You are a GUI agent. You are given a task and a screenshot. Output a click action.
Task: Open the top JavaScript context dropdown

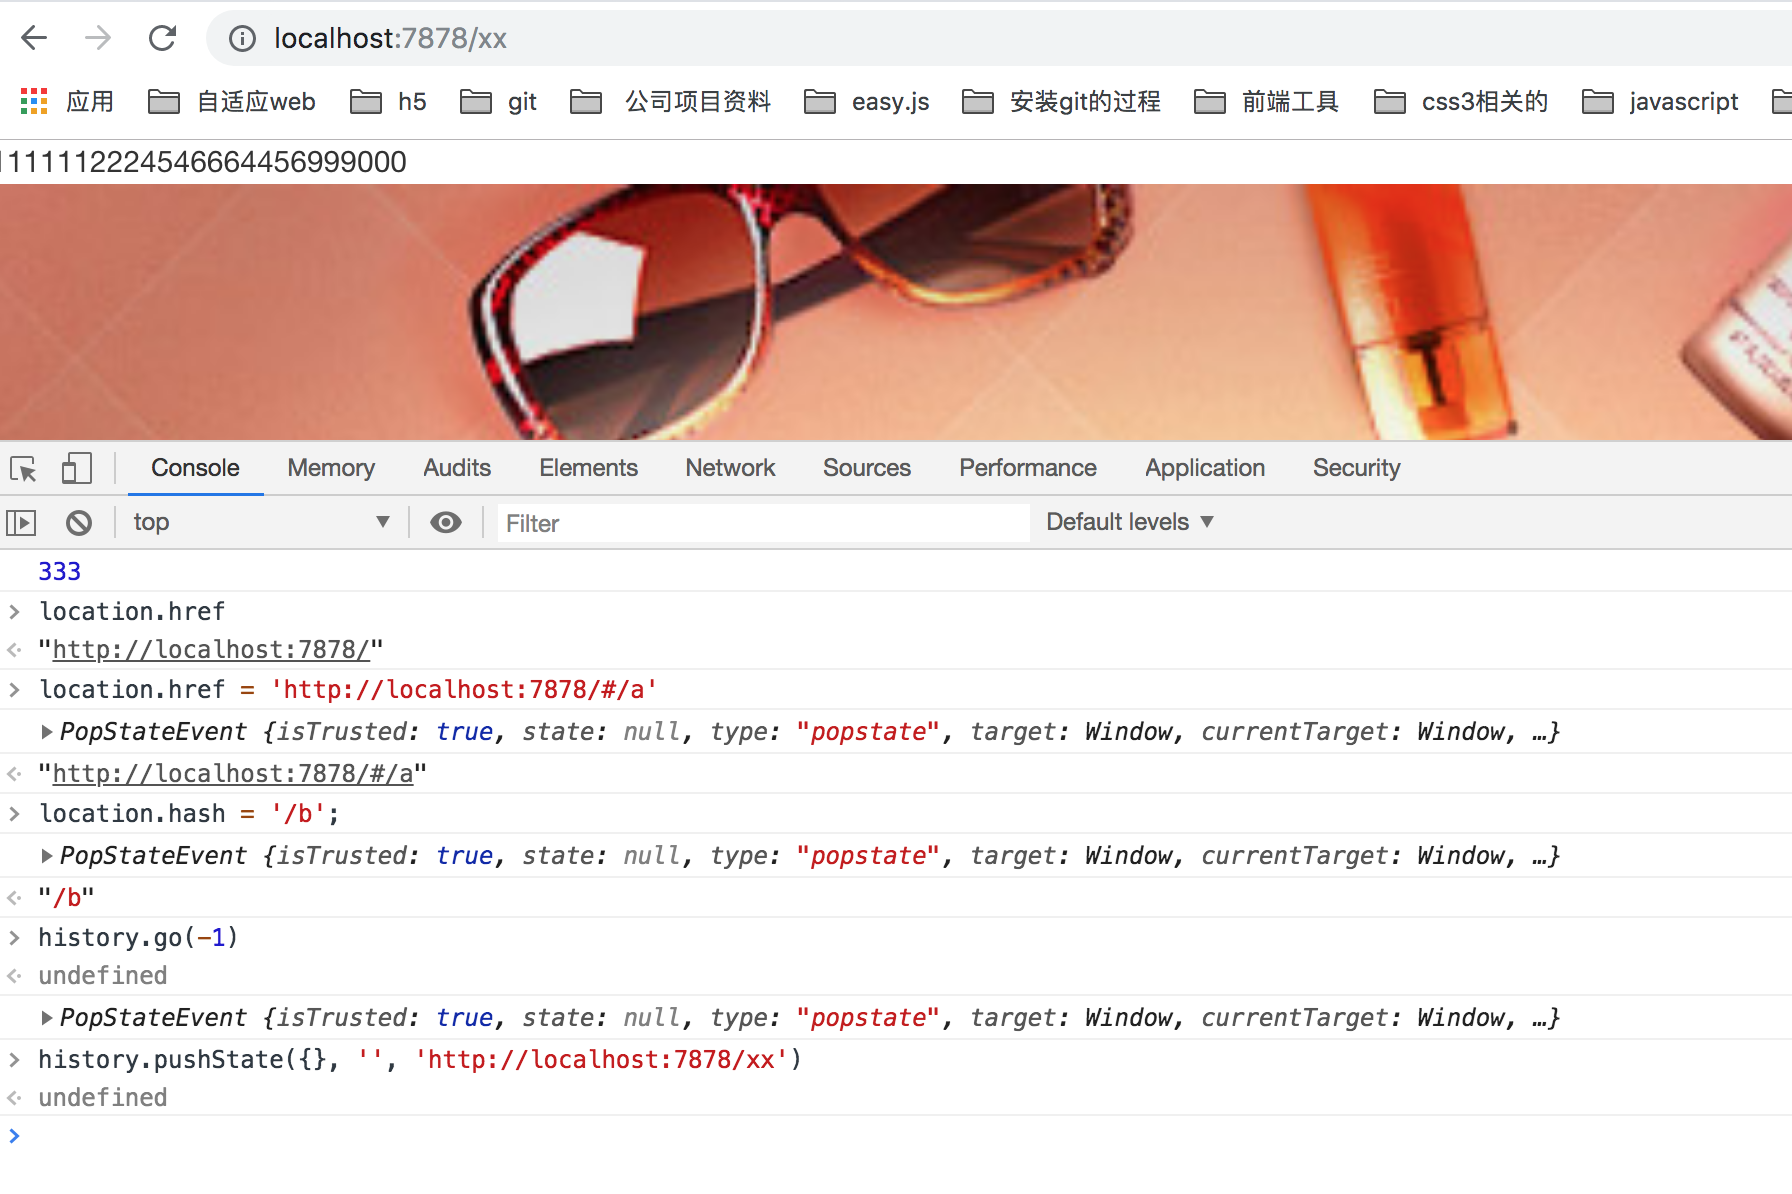(x=260, y=522)
